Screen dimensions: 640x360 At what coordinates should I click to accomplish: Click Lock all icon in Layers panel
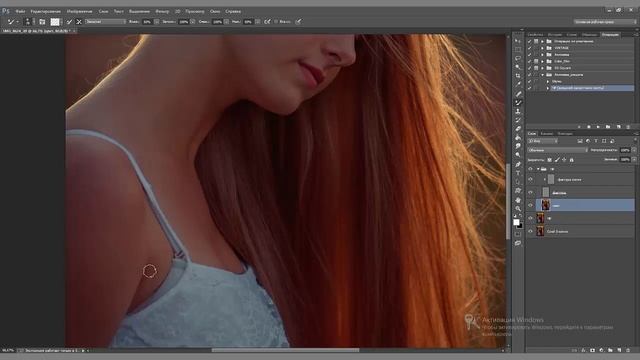[571, 160]
